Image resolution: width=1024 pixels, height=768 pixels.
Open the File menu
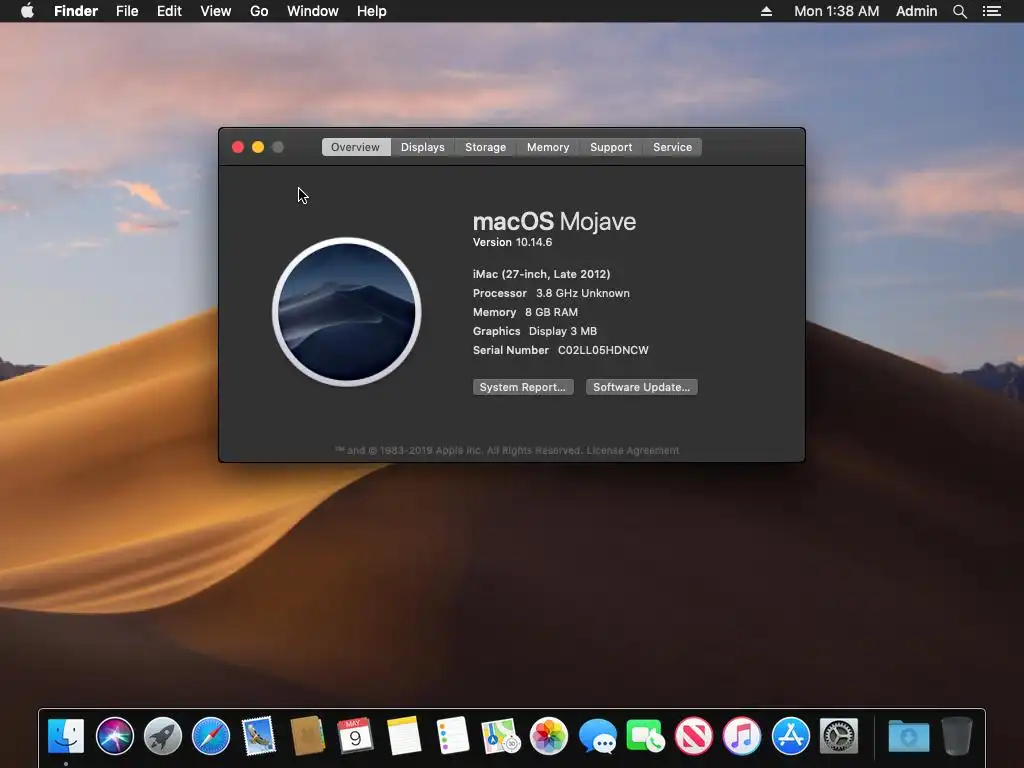point(127,11)
